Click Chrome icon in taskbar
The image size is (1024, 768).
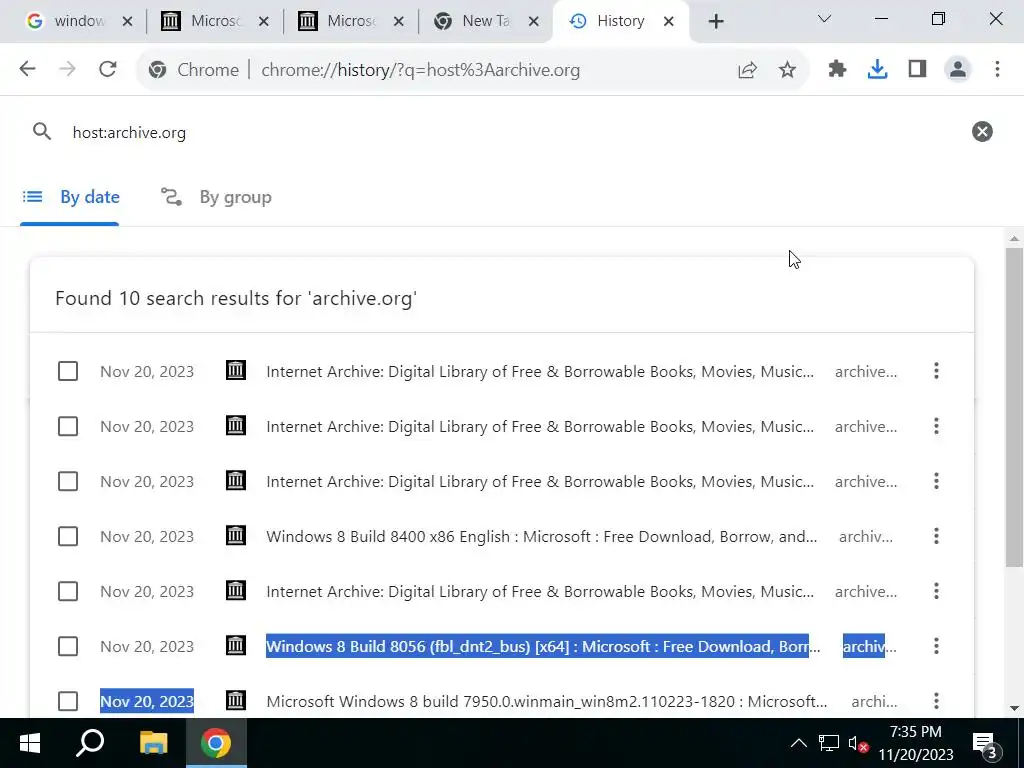point(216,743)
